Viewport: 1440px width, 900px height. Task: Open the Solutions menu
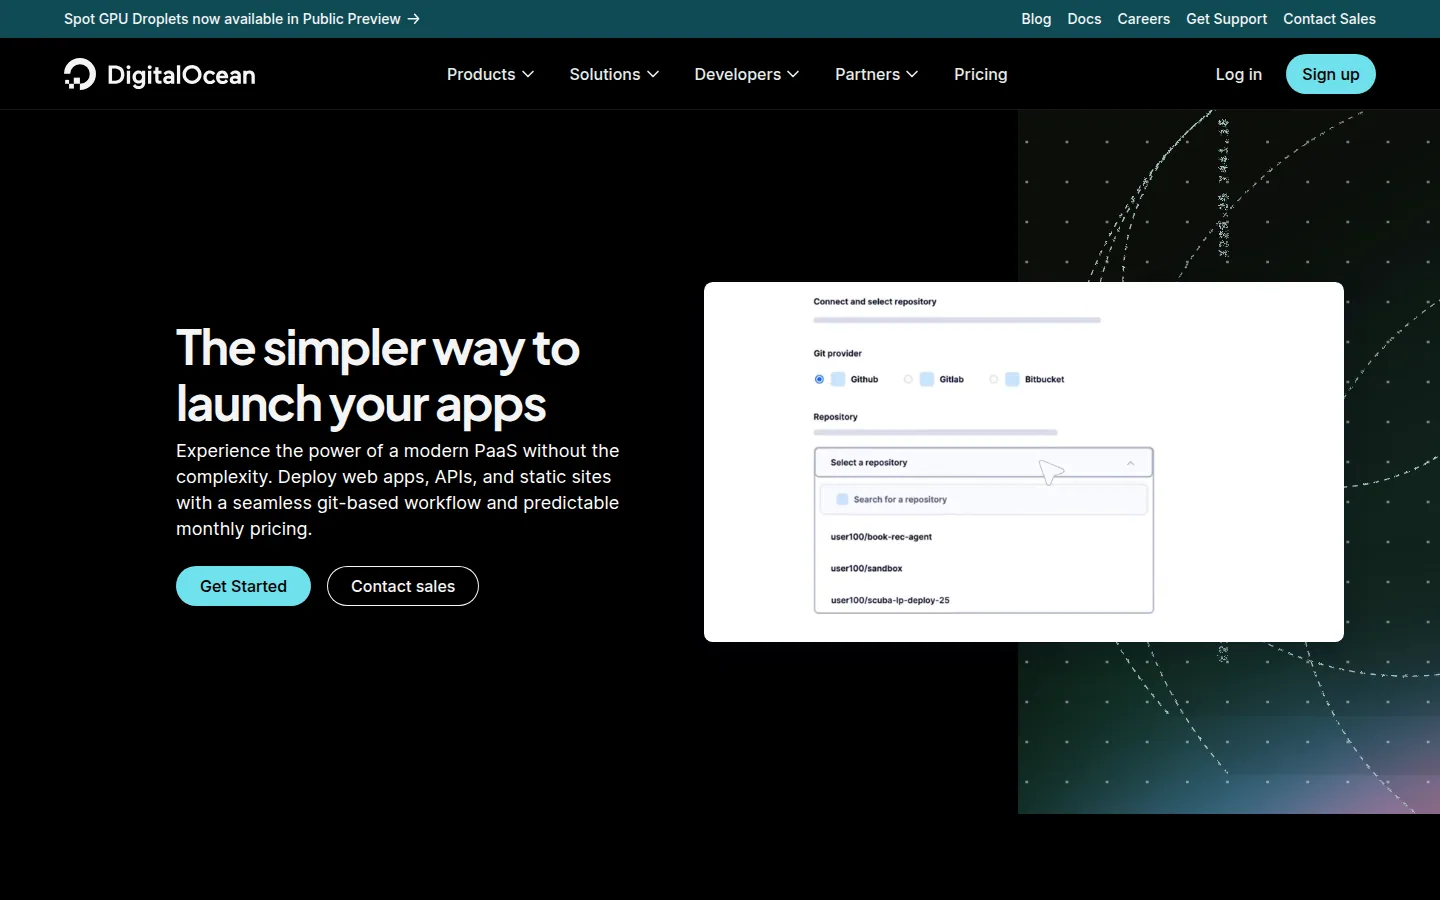pos(614,74)
